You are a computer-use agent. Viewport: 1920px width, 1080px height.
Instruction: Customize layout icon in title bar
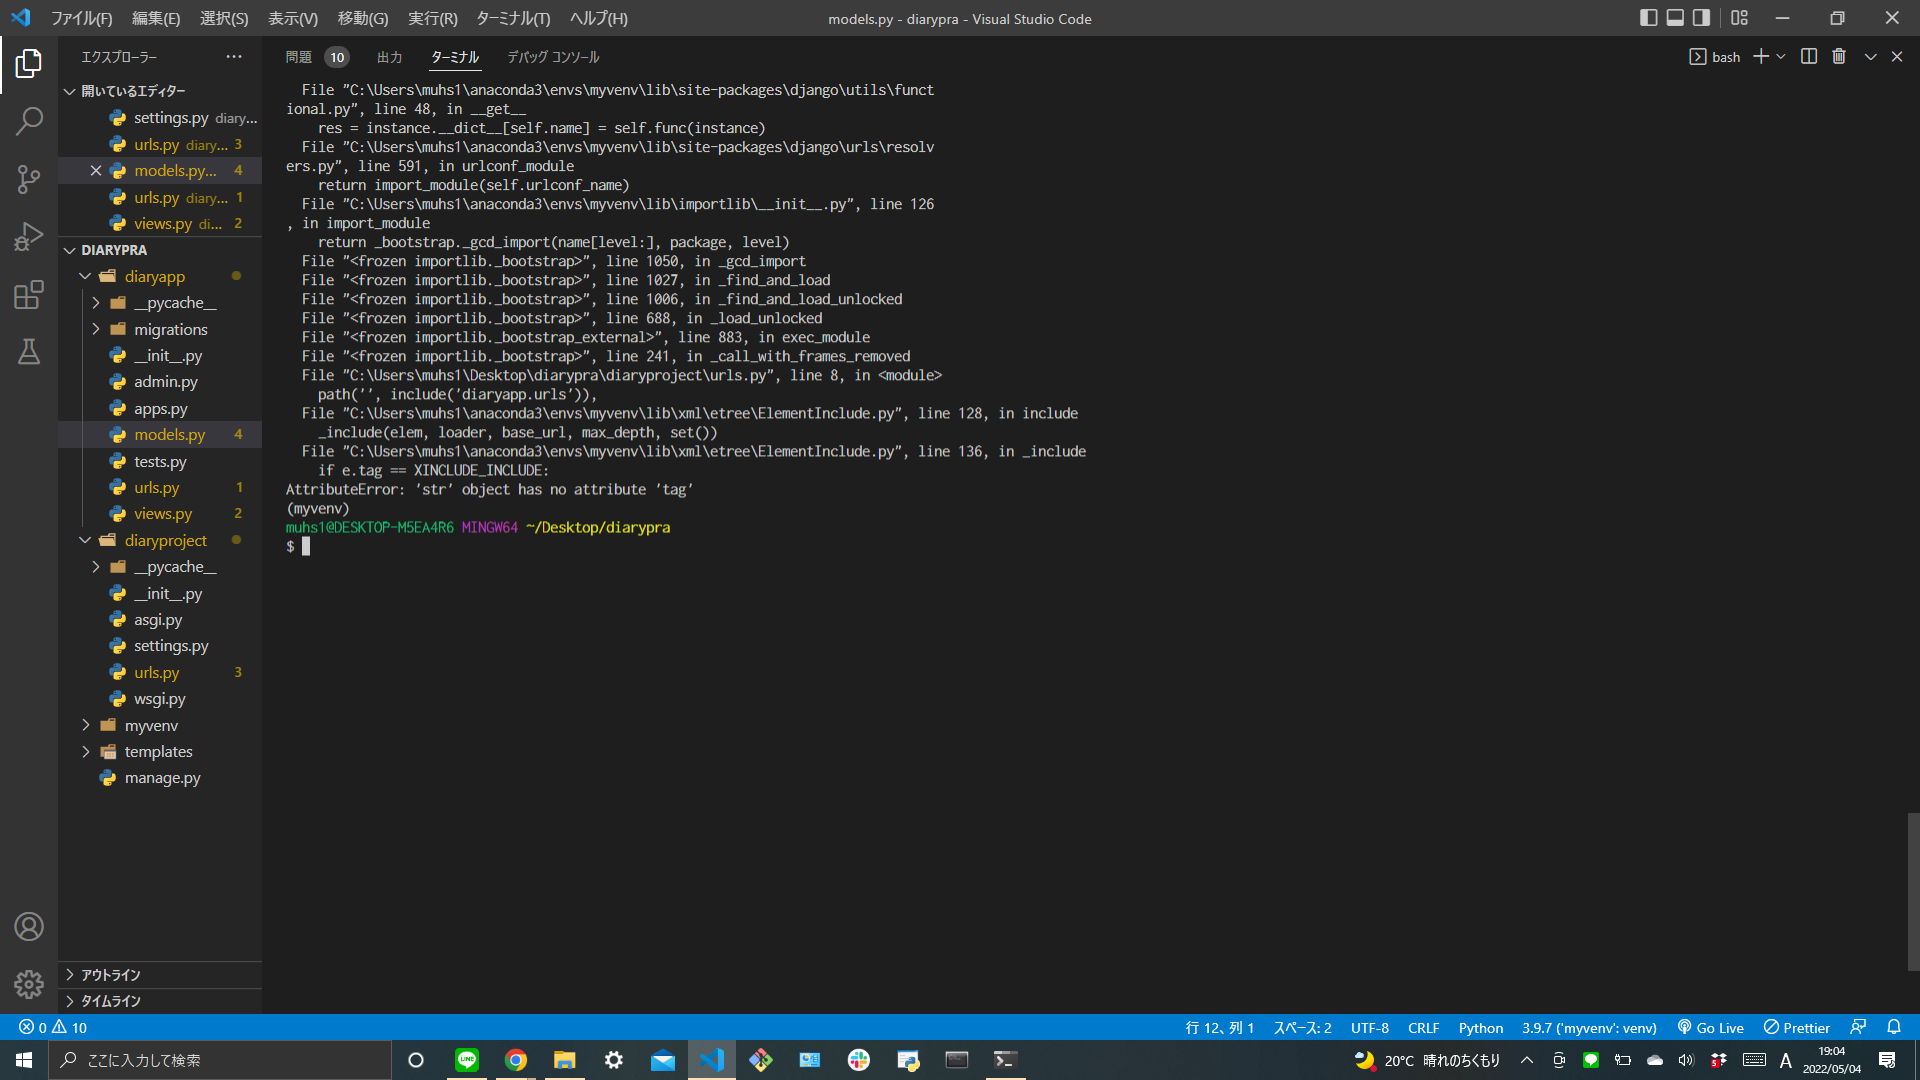1740,18
